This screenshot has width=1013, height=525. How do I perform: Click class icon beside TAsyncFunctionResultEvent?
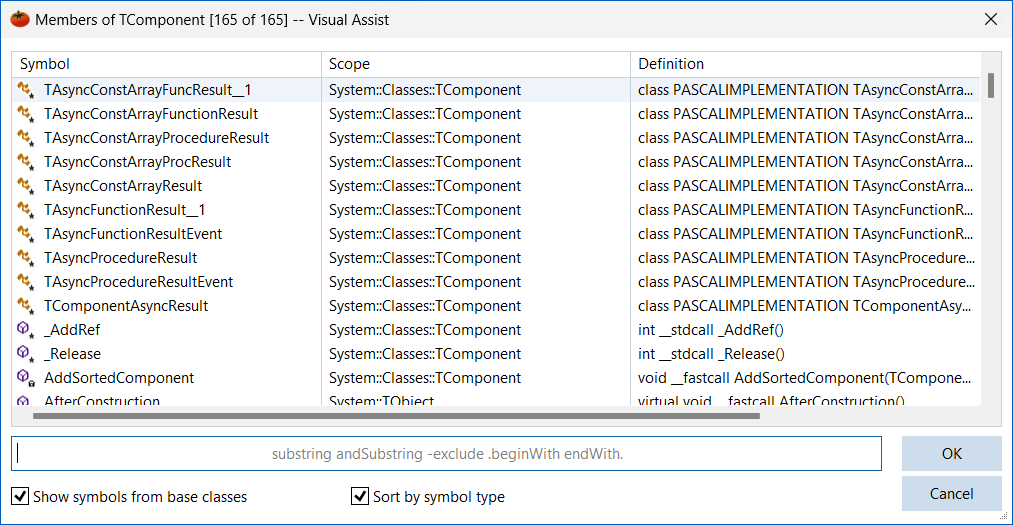point(25,233)
